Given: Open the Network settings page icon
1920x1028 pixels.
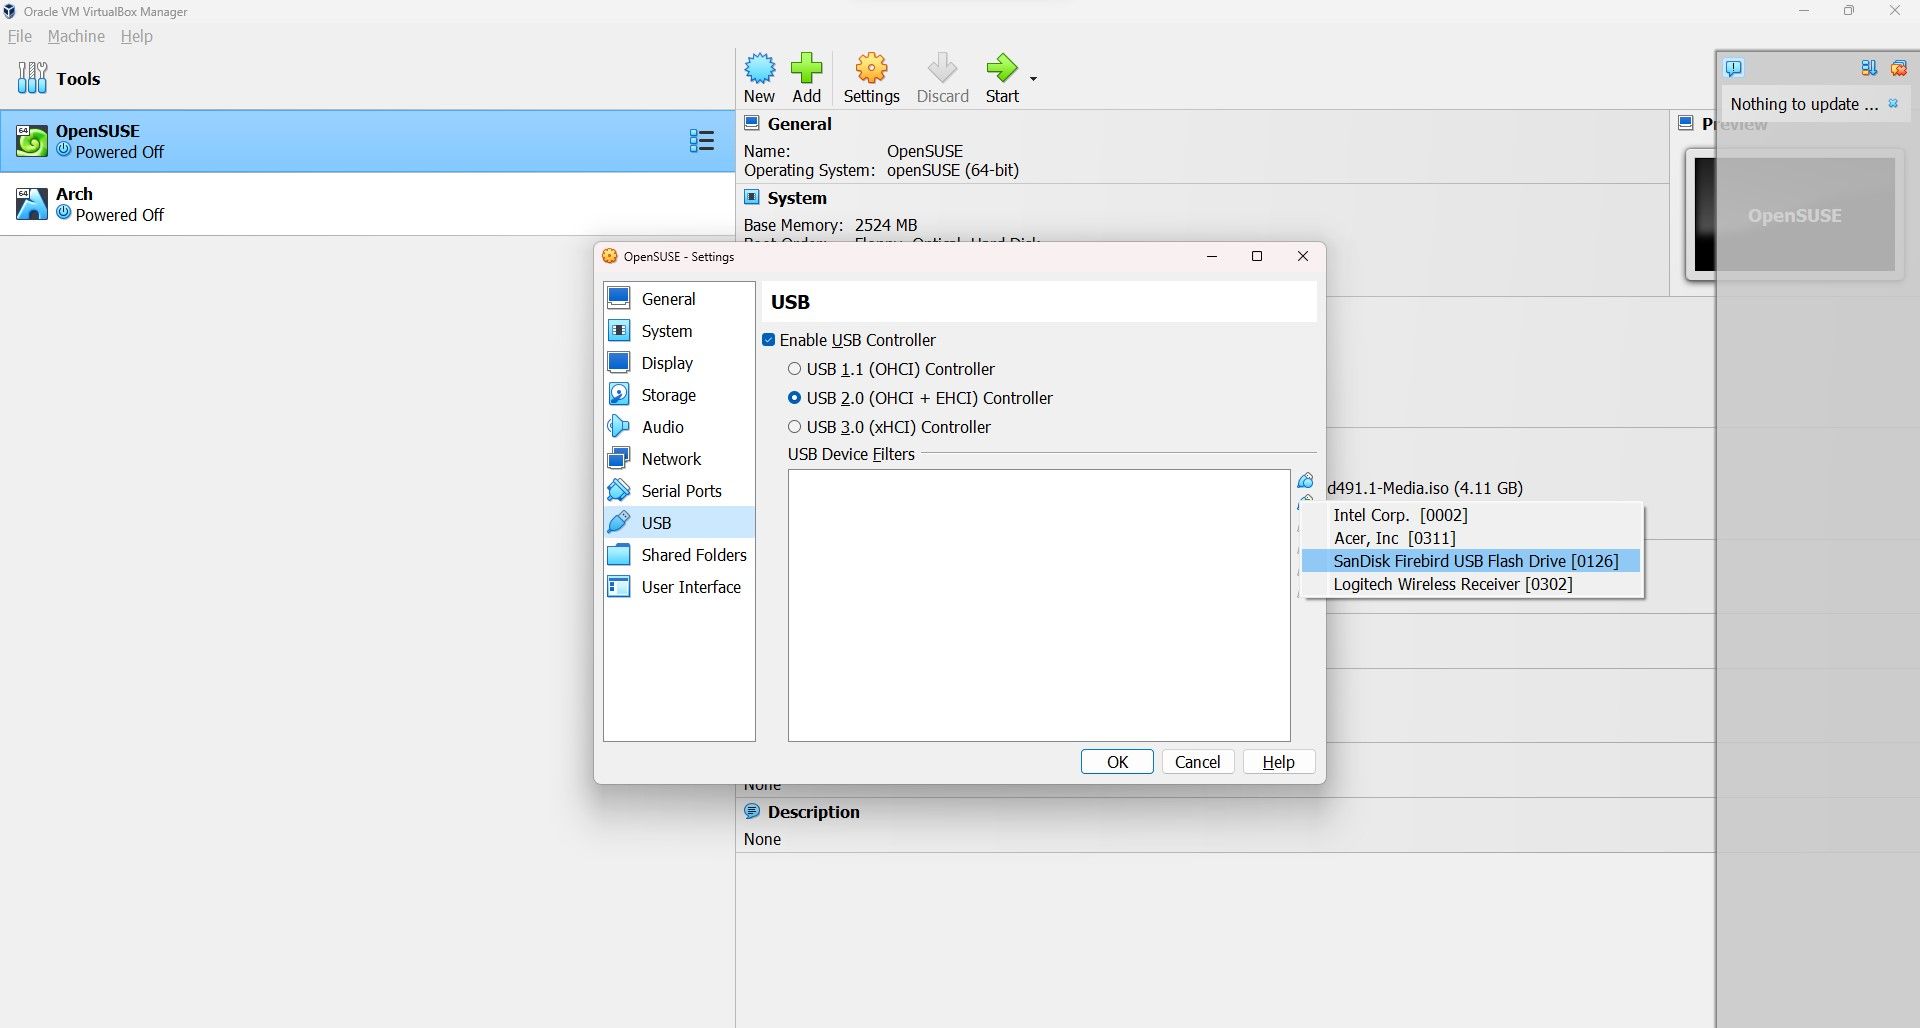Looking at the screenshot, I should pyautogui.click(x=618, y=458).
